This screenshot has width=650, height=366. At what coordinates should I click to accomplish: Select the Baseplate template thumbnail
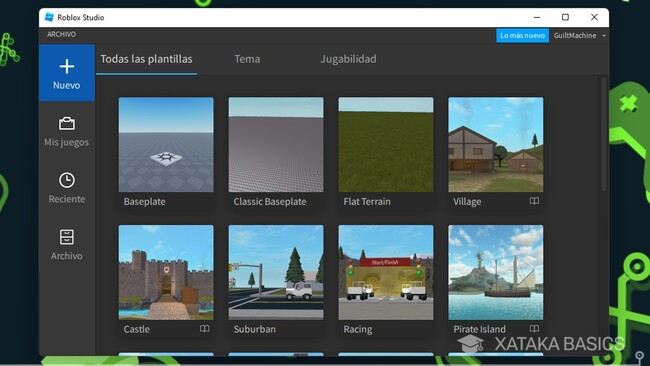(166, 145)
